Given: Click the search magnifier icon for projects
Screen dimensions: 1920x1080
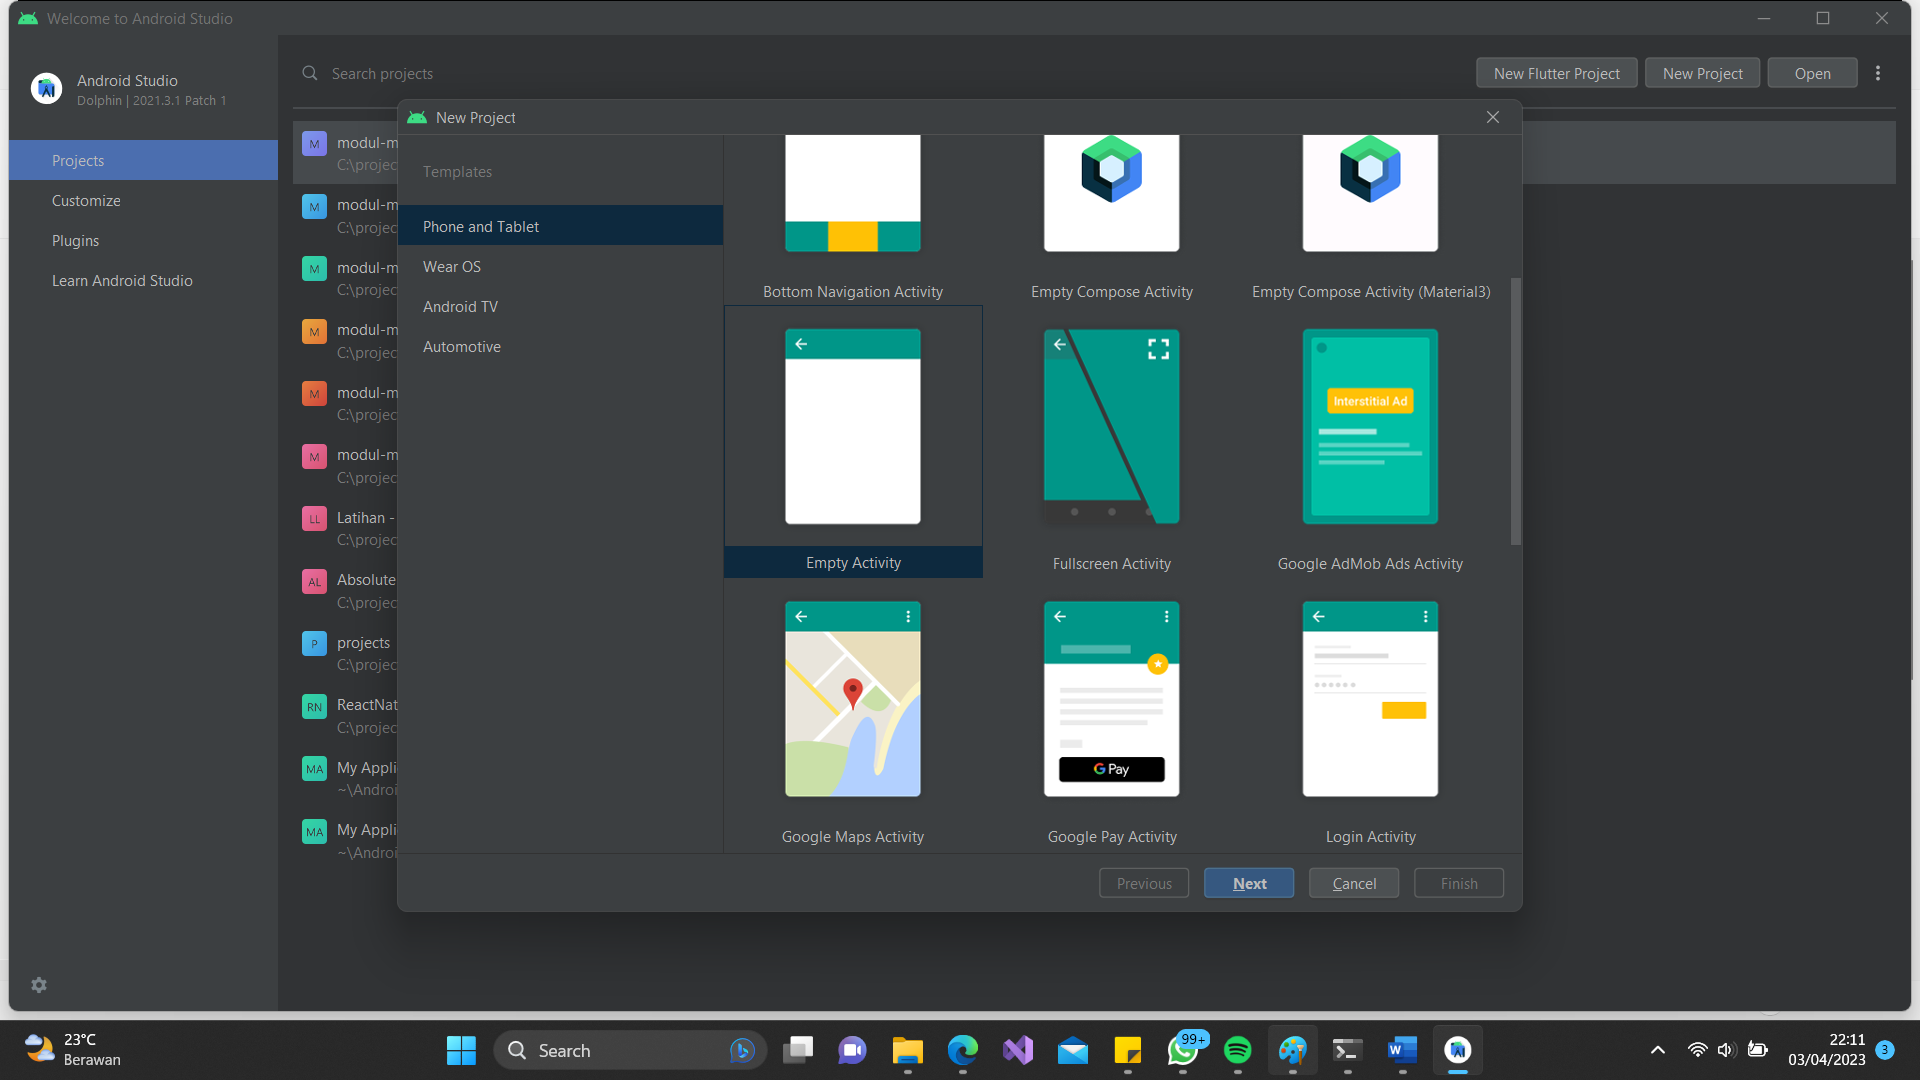Looking at the screenshot, I should pyautogui.click(x=310, y=74).
